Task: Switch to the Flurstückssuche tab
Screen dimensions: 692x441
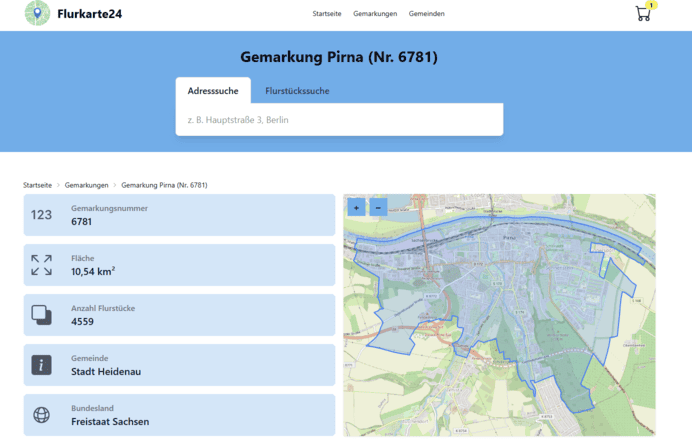Action: click(297, 90)
